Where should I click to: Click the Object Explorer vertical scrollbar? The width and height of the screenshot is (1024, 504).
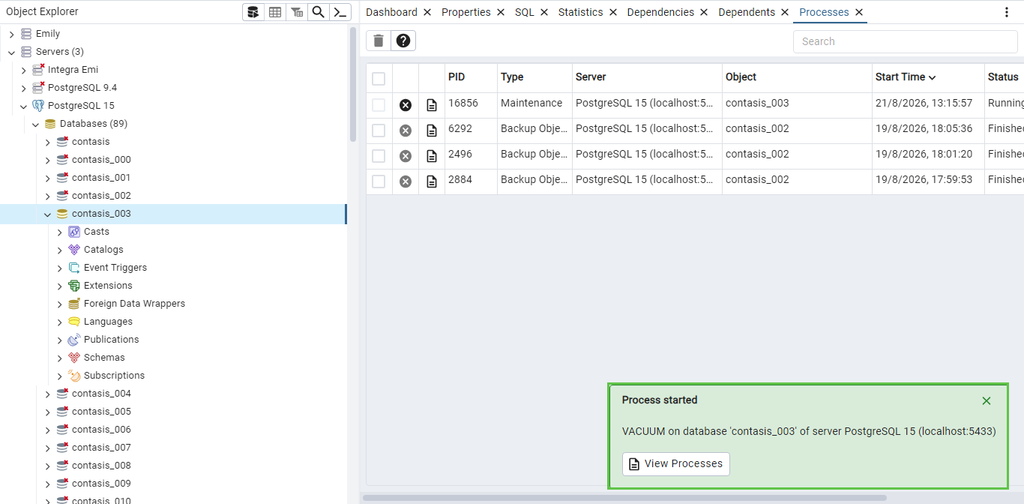353,84
